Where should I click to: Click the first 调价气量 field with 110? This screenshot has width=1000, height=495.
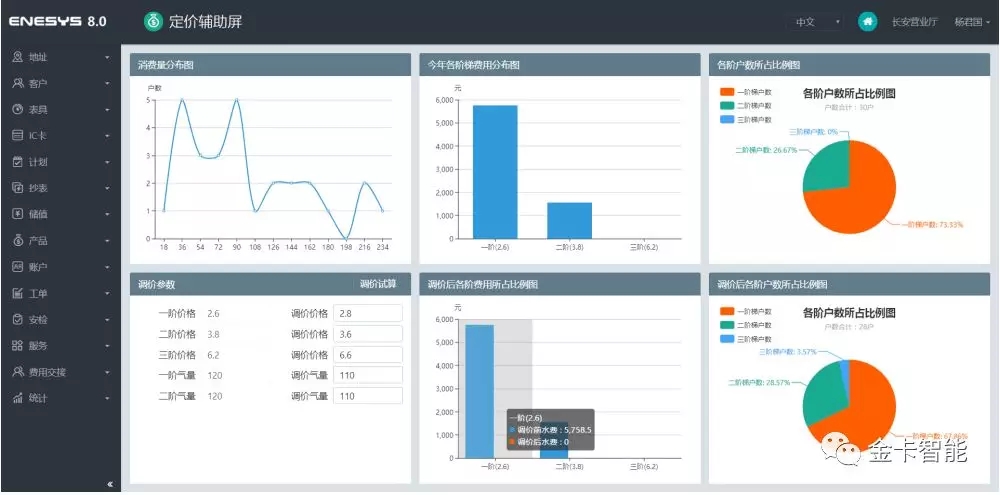tap(368, 375)
